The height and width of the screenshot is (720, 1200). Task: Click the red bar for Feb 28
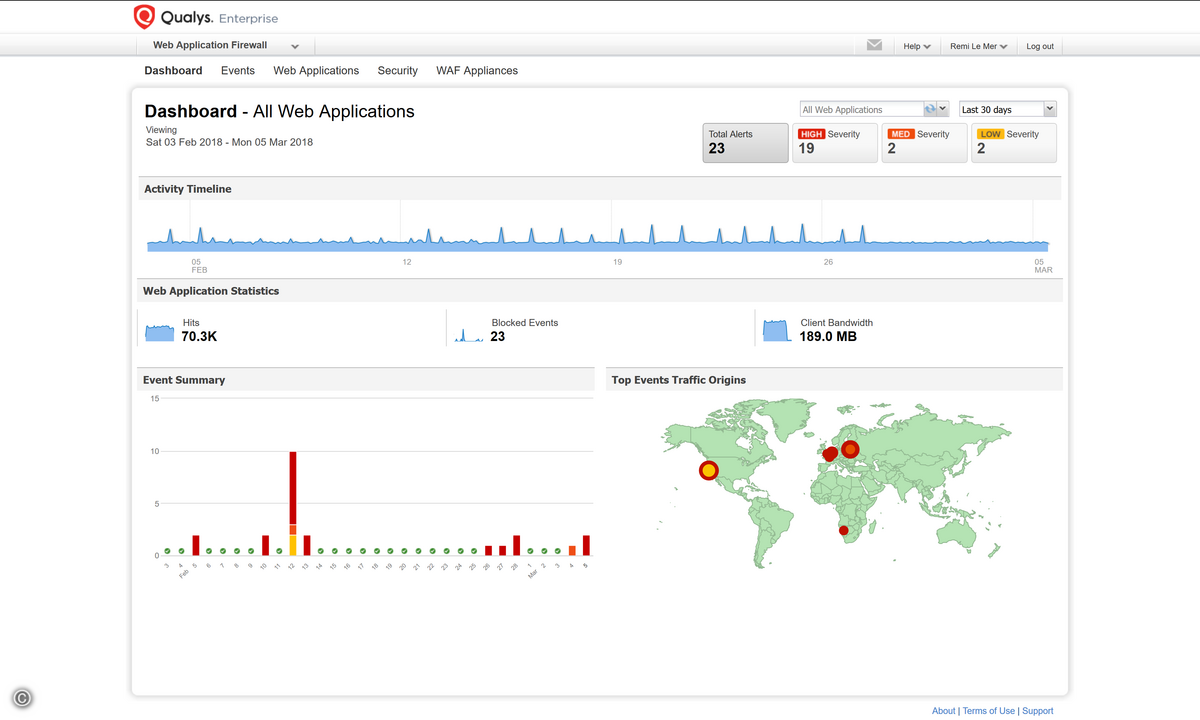click(x=516, y=545)
